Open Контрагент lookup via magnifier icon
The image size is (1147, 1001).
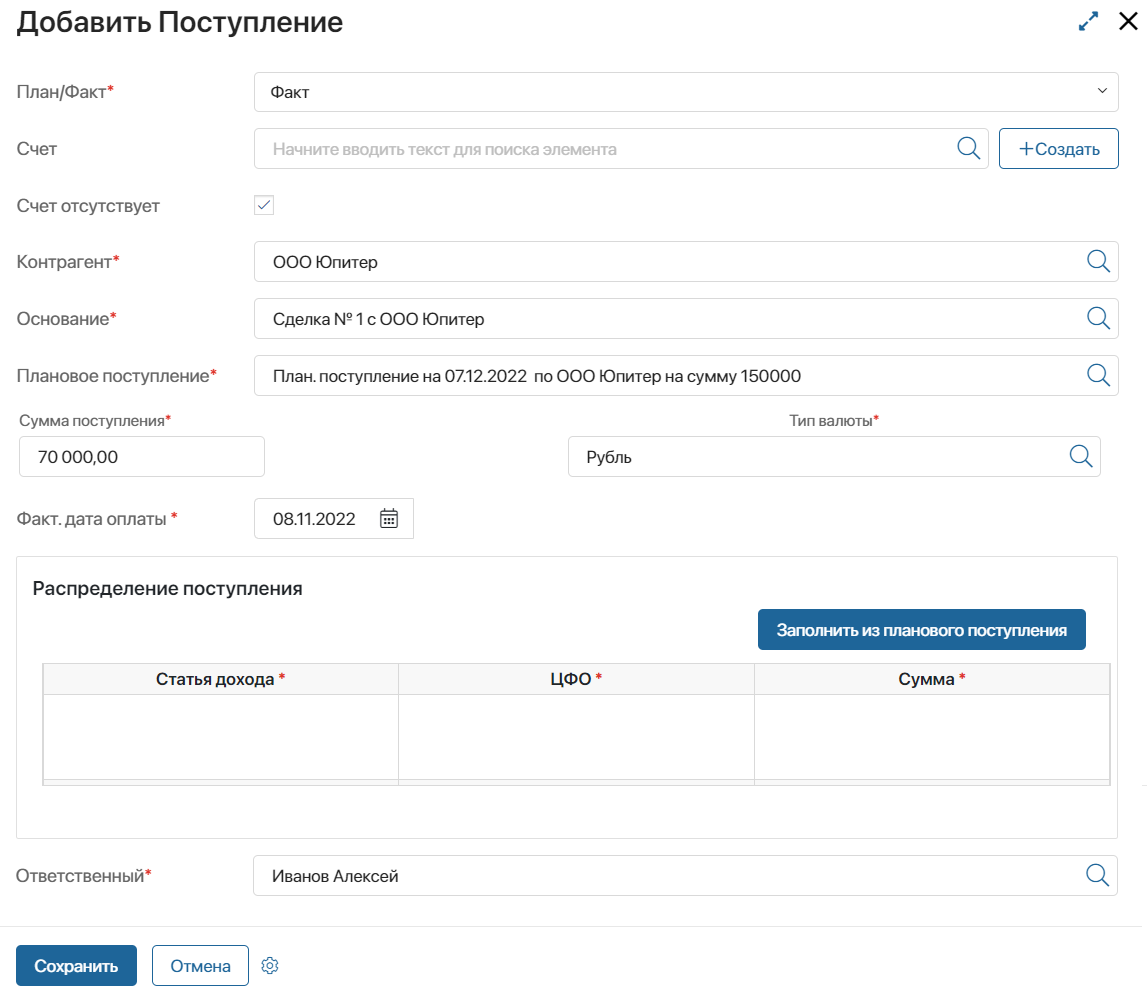[x=1098, y=261]
